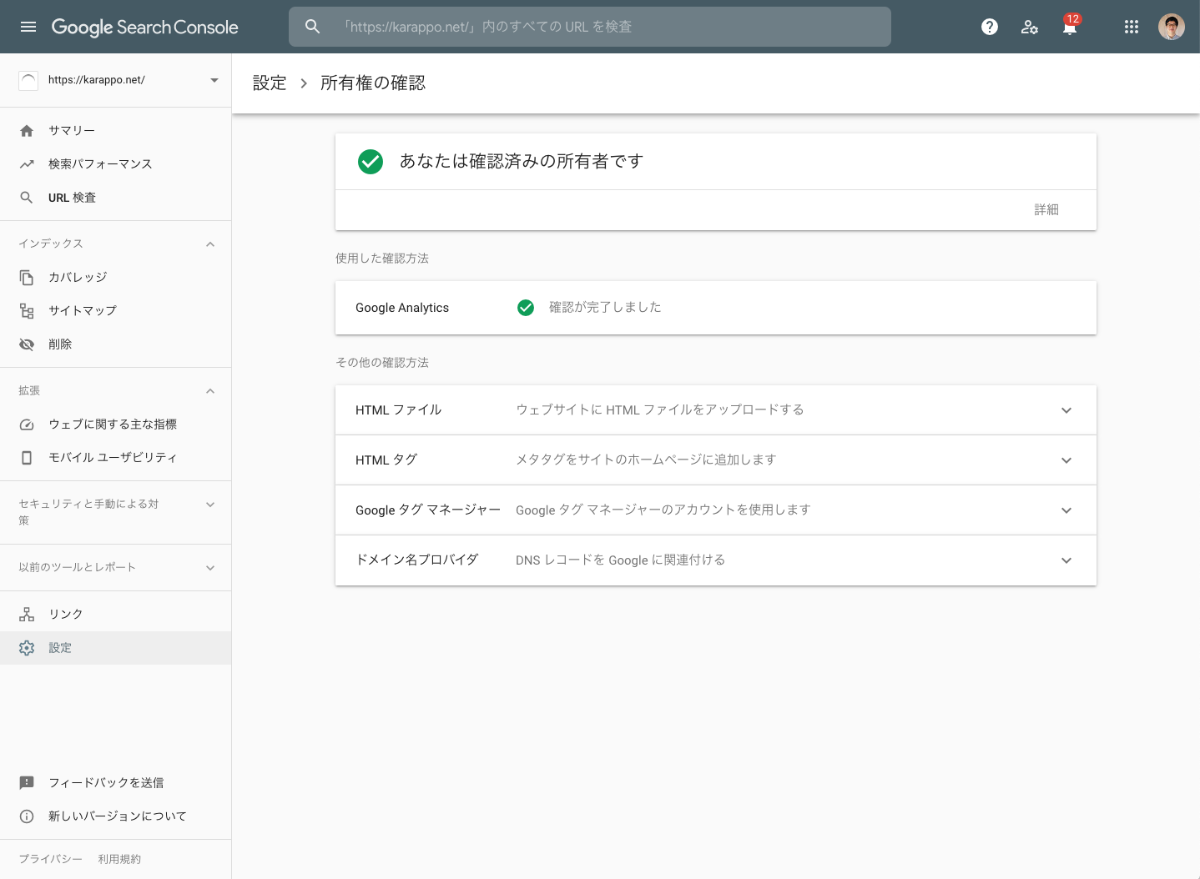Open the 利用規約 link
This screenshot has height=879, width=1200.
point(120,859)
